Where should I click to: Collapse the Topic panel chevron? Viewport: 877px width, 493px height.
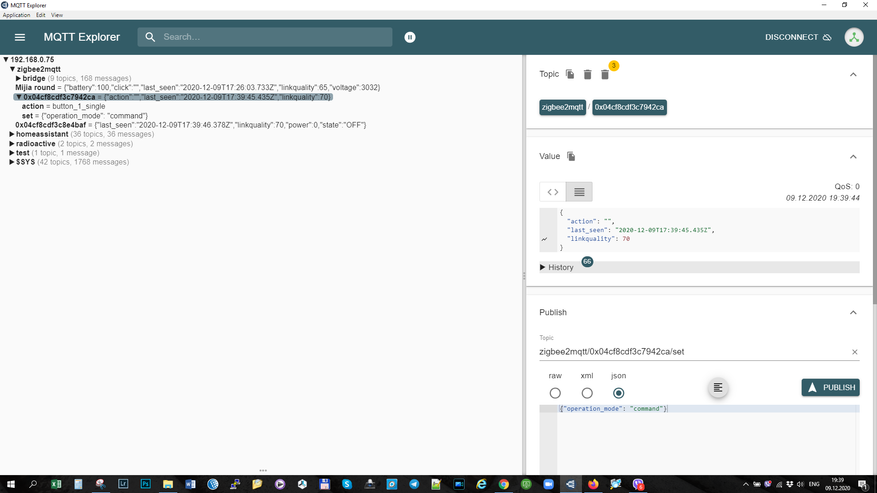pyautogui.click(x=853, y=74)
